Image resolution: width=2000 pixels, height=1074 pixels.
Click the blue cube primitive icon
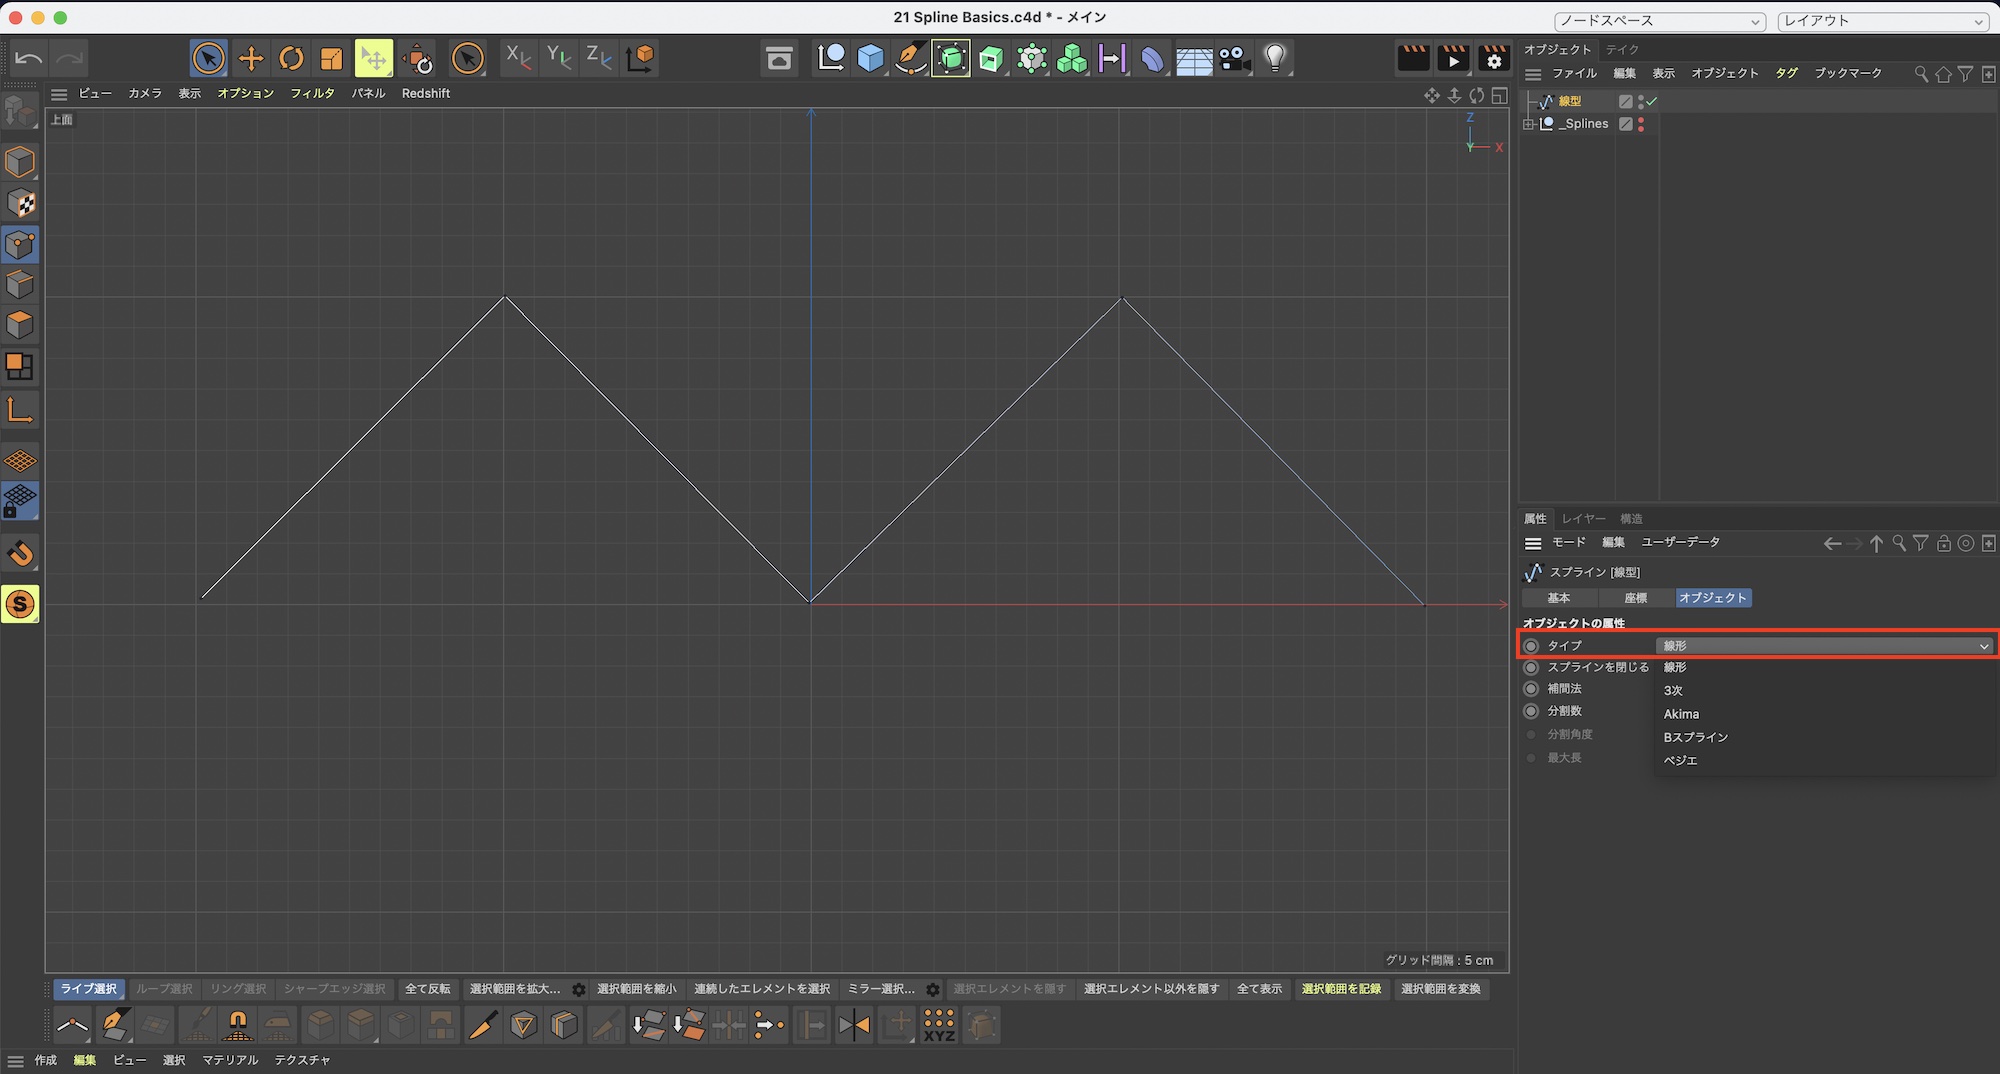870,59
